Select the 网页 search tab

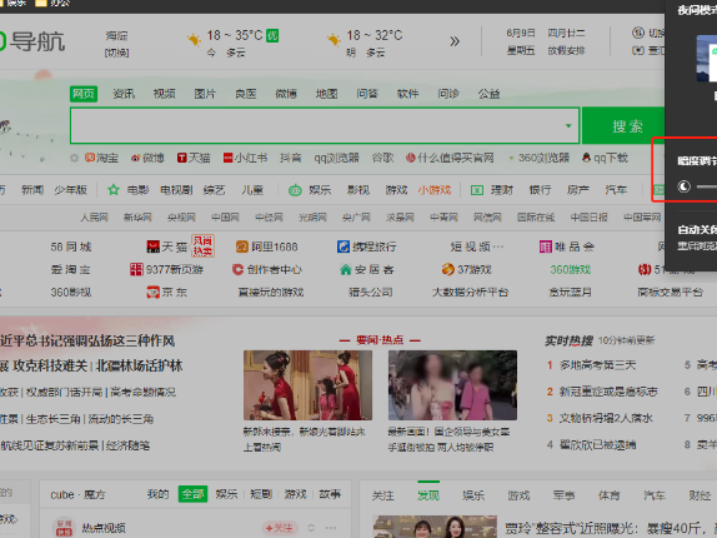point(83,94)
